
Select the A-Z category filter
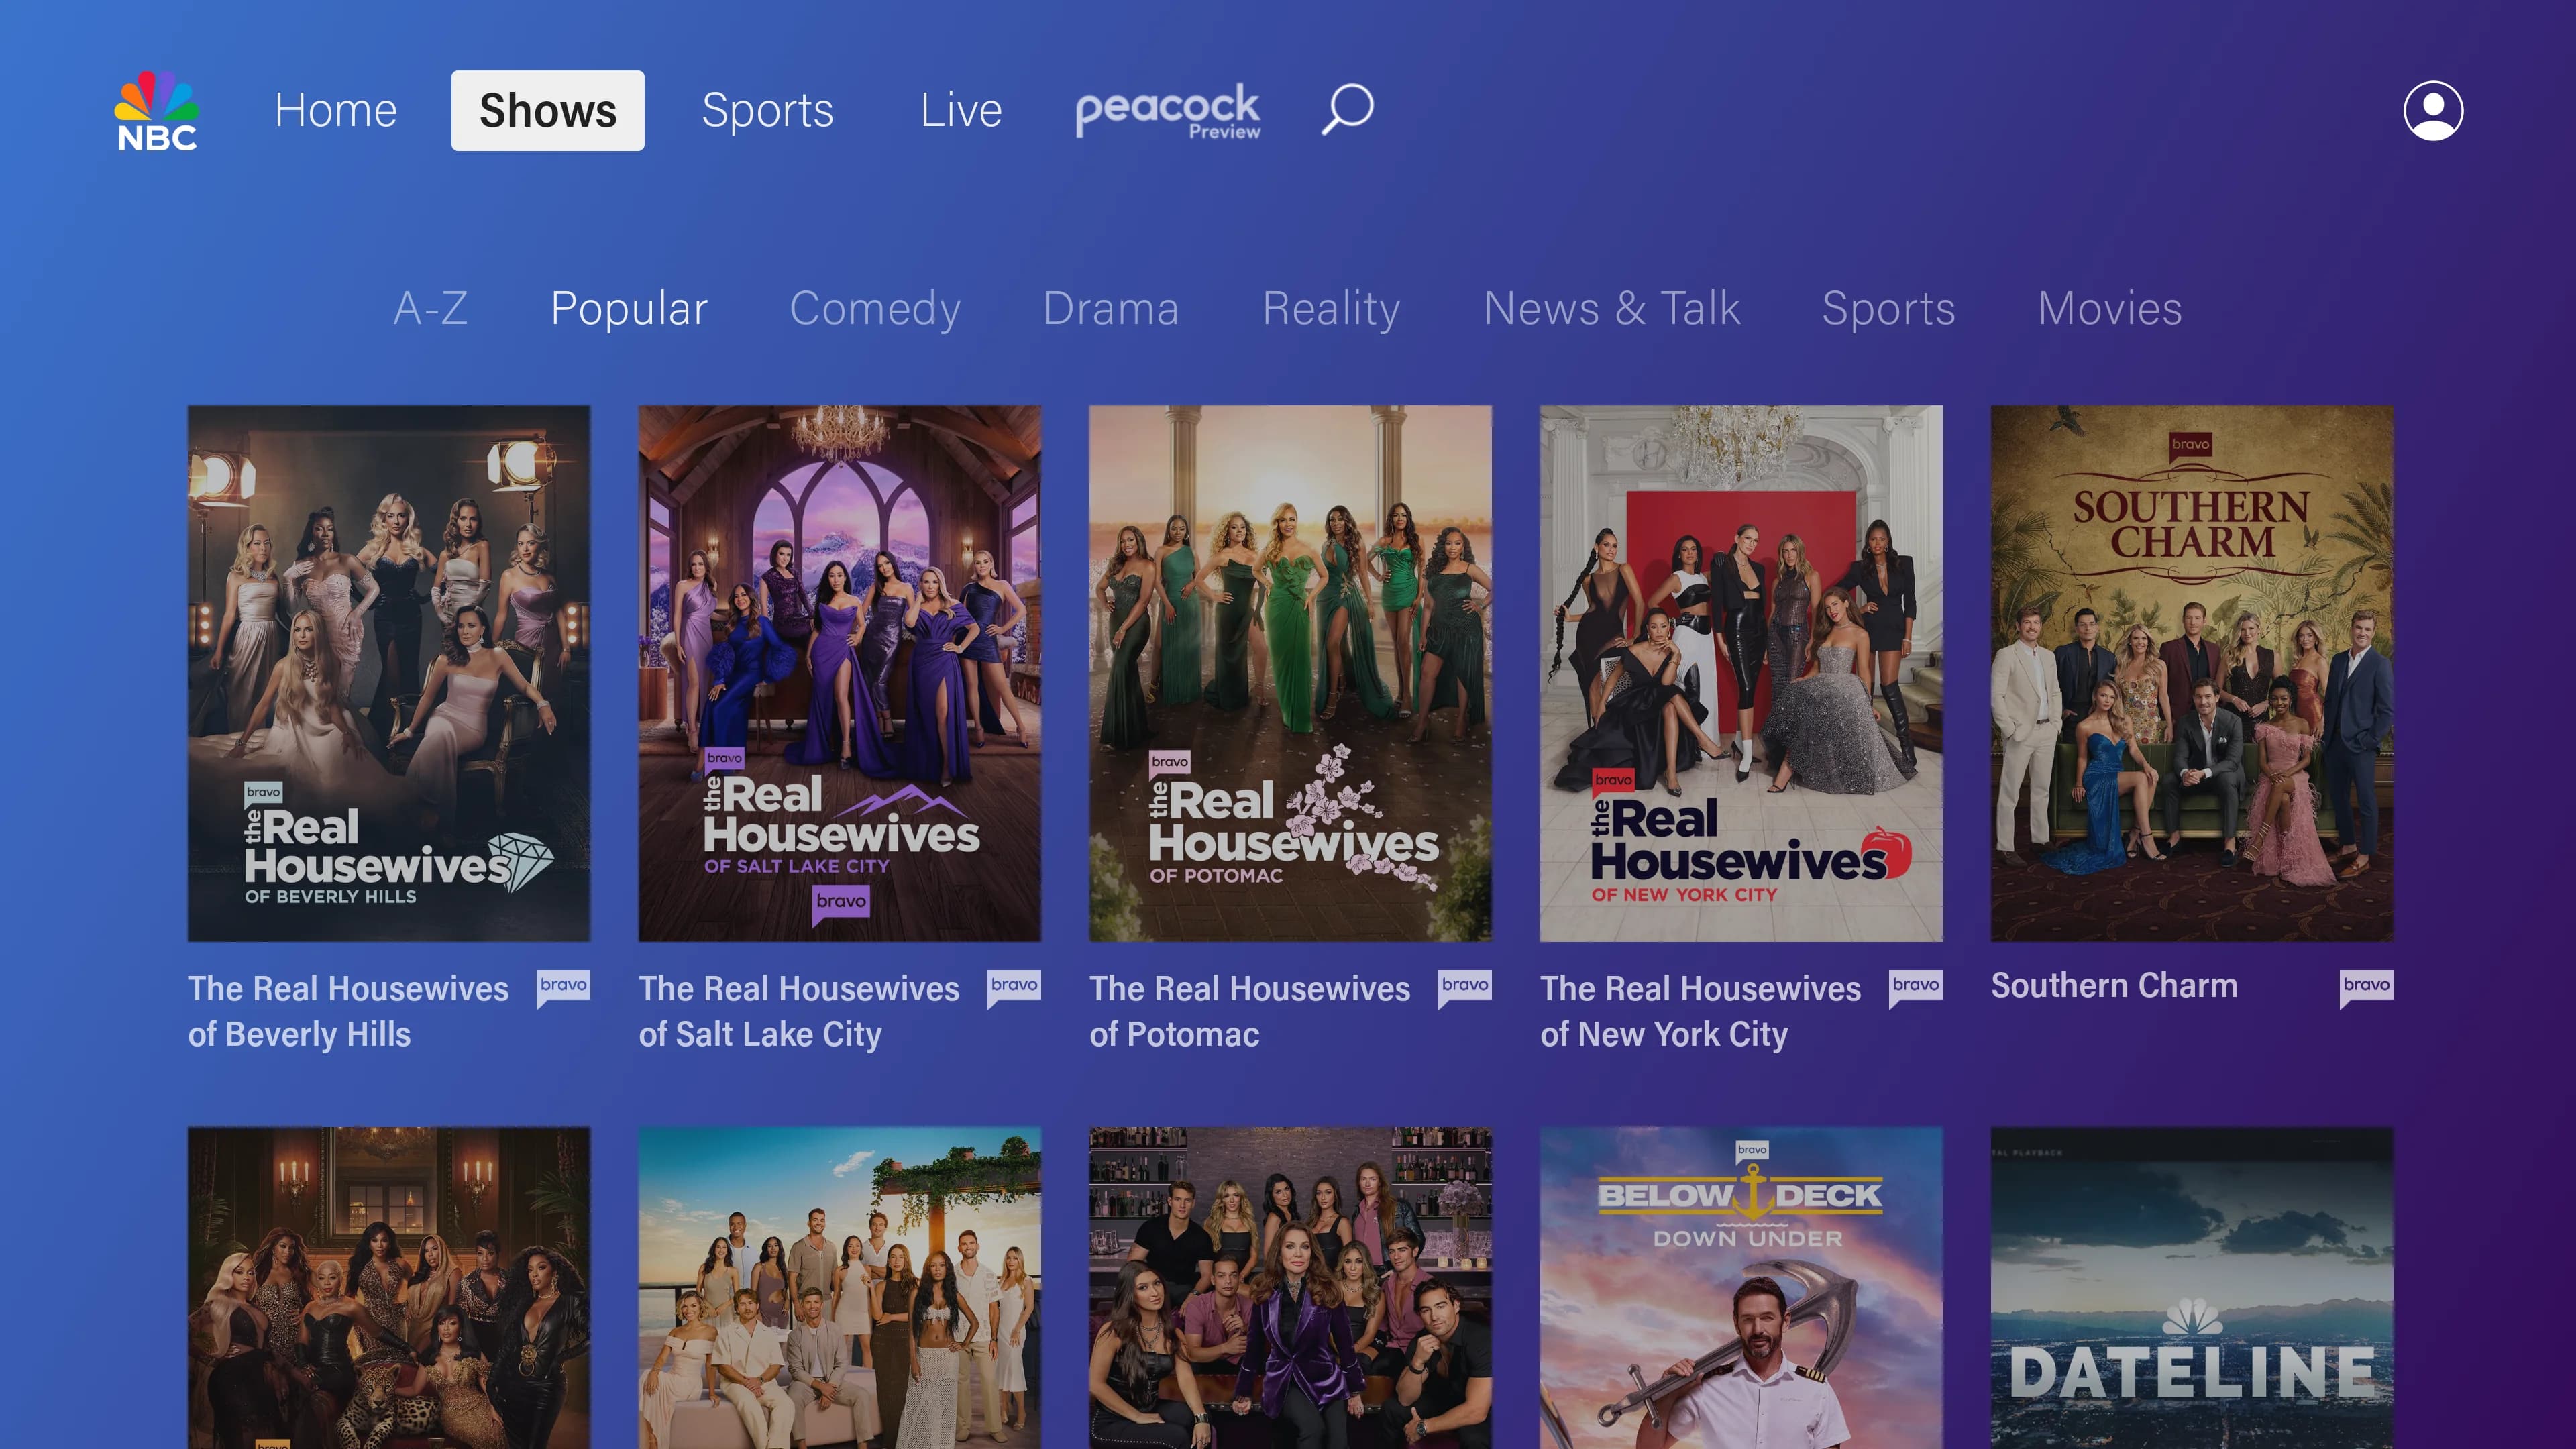click(431, 308)
